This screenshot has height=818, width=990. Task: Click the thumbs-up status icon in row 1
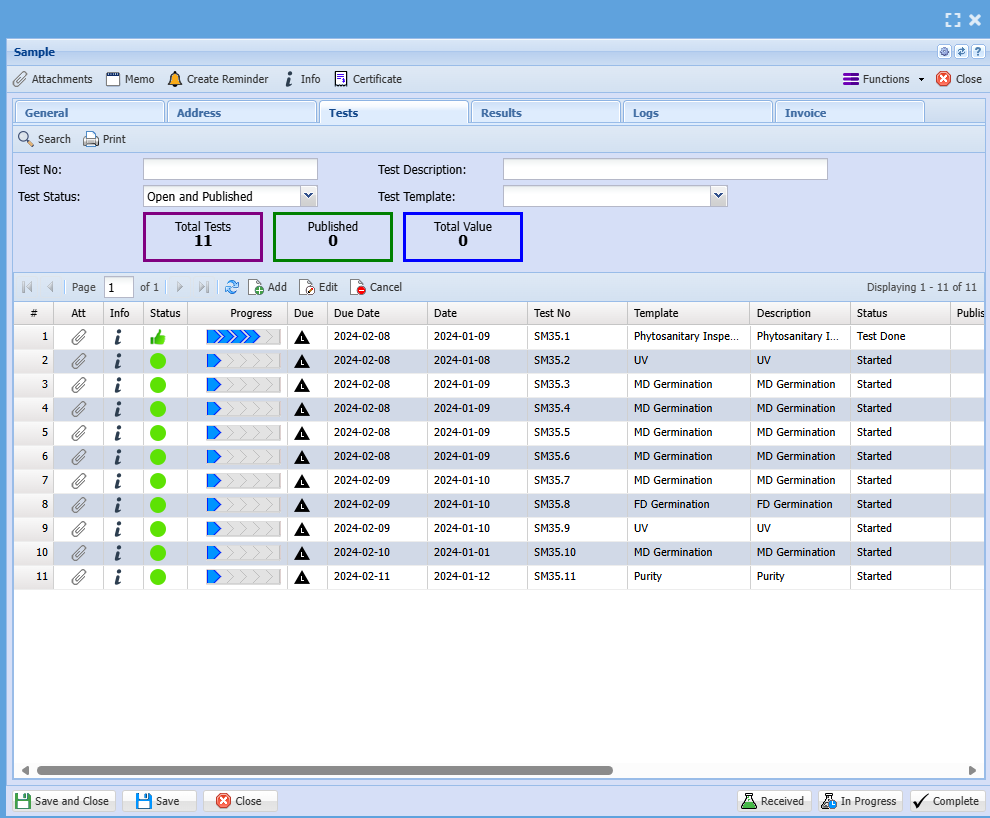[158, 337]
